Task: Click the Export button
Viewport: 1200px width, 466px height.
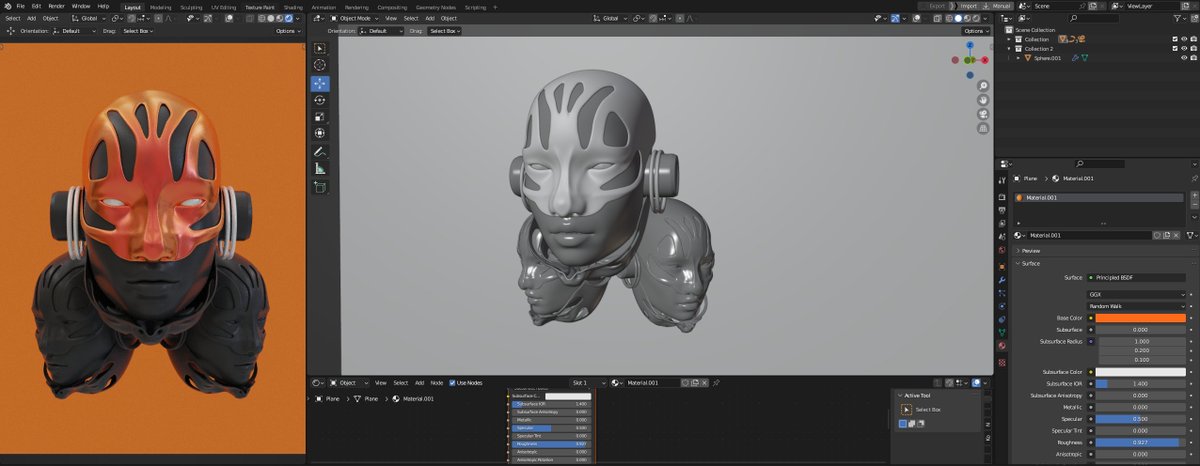Action: click(x=934, y=6)
